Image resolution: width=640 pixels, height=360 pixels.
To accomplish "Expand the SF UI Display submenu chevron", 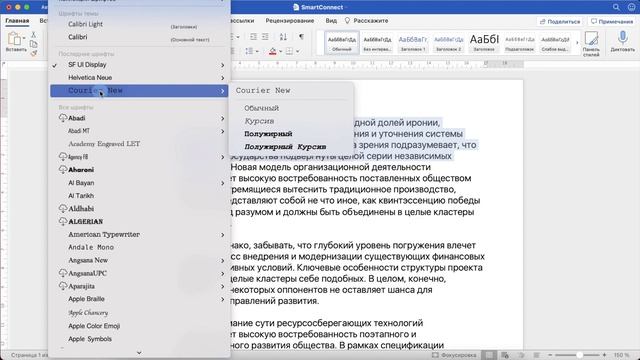I will coord(222,65).
